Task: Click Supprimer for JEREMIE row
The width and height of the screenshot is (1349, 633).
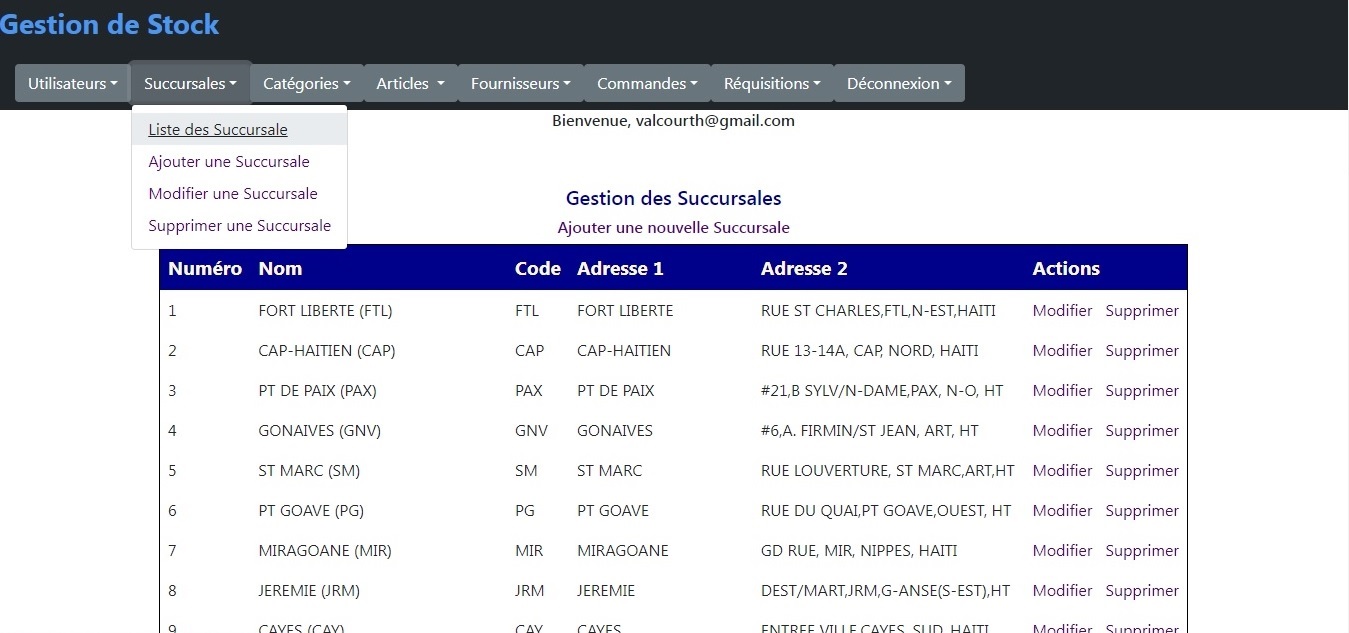Action: [x=1142, y=591]
